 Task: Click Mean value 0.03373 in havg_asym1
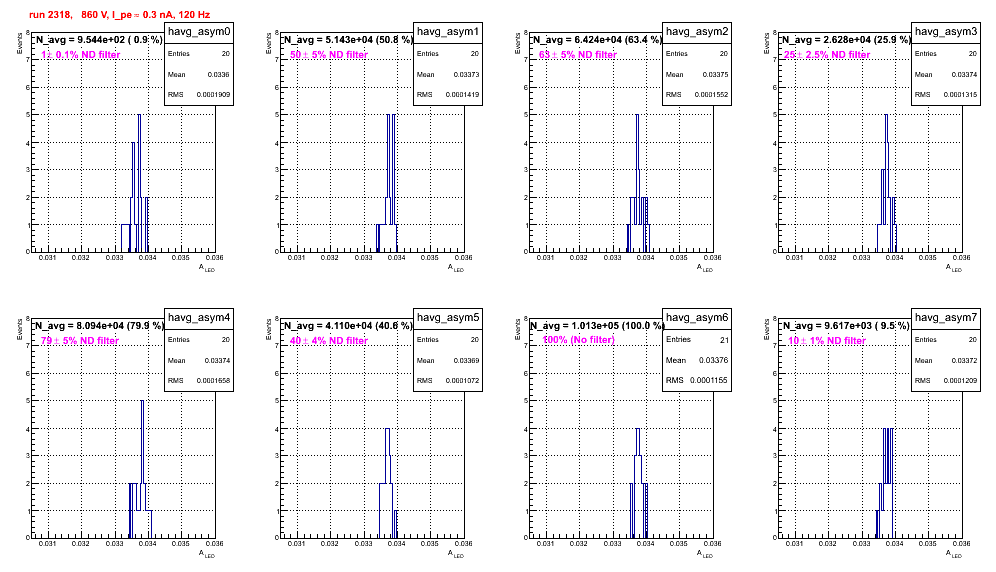466,74
